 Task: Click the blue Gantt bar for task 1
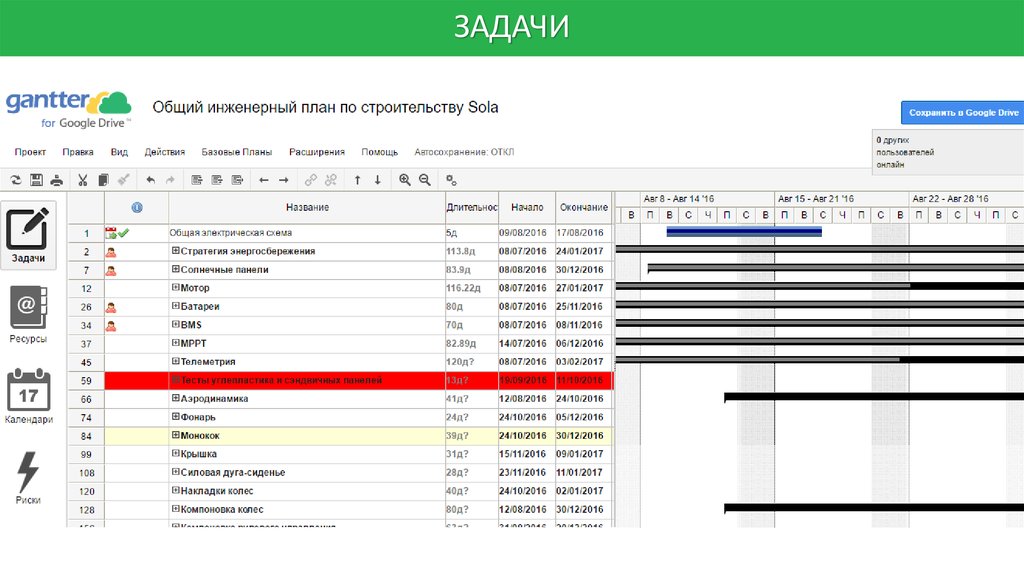pyautogui.click(x=743, y=232)
